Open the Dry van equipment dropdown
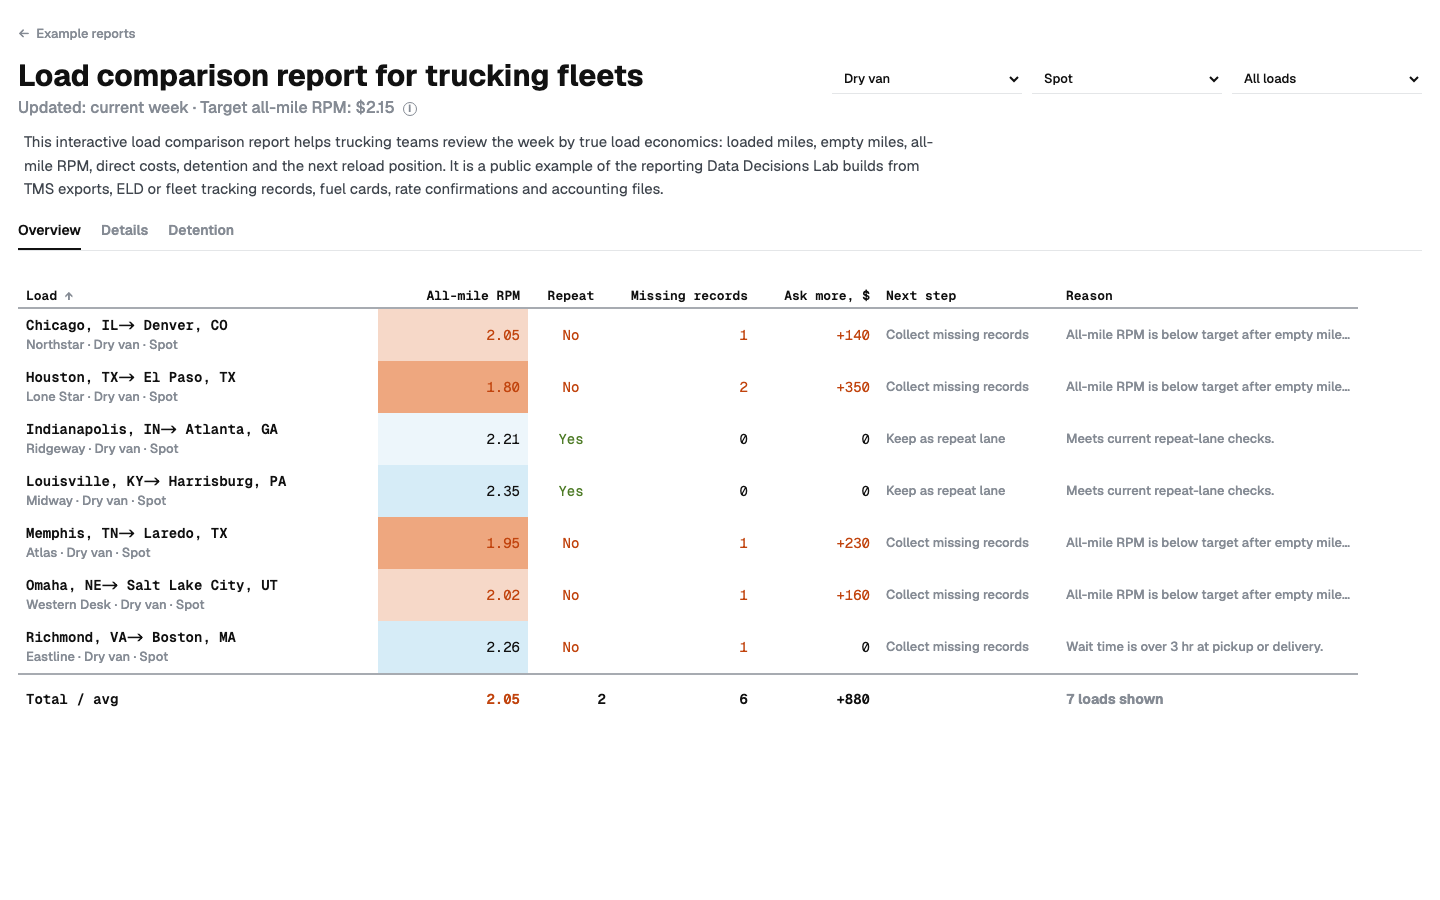 (927, 79)
